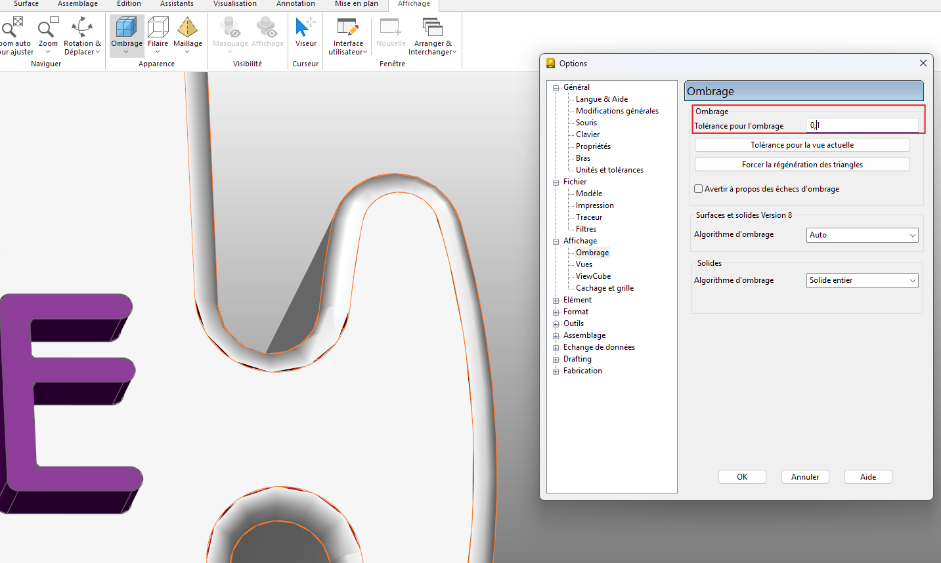The width and height of the screenshot is (941, 563).
Task: Expand the Fabrication tree node
Action: [x=556, y=371]
